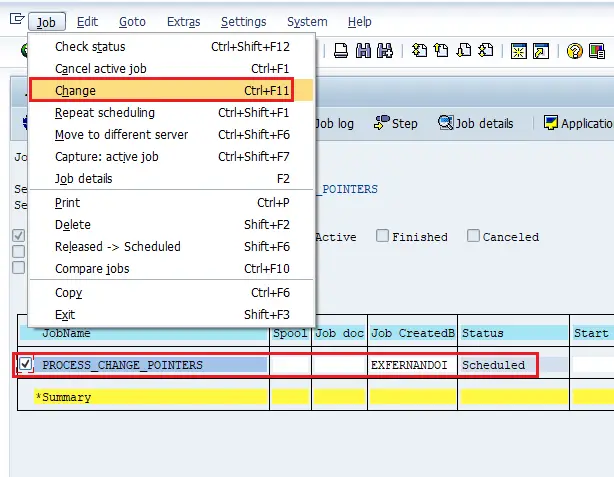Viewport: 614px width, 477px height.
Task: Click the SAP window menu icon left of Job
Action: click(x=17, y=18)
